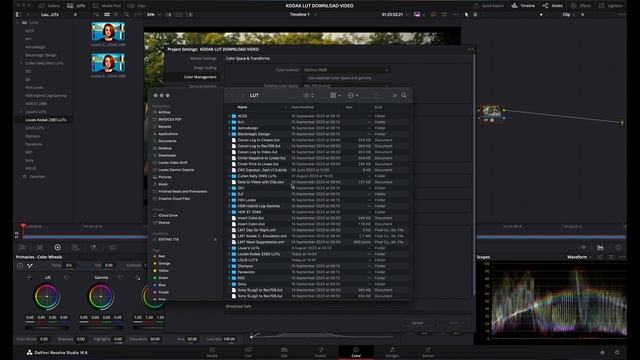Switch to the Color page tab
Viewport: 640px width, 360px height.
(356, 352)
